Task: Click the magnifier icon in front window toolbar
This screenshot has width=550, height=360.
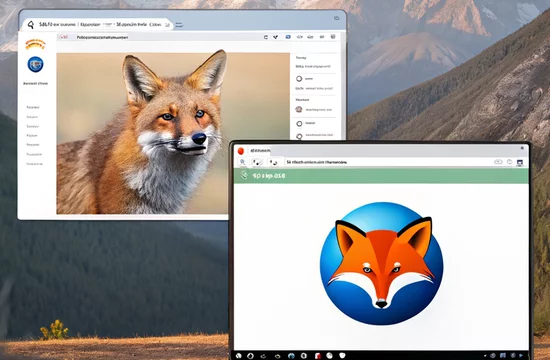Action: [x=242, y=162]
